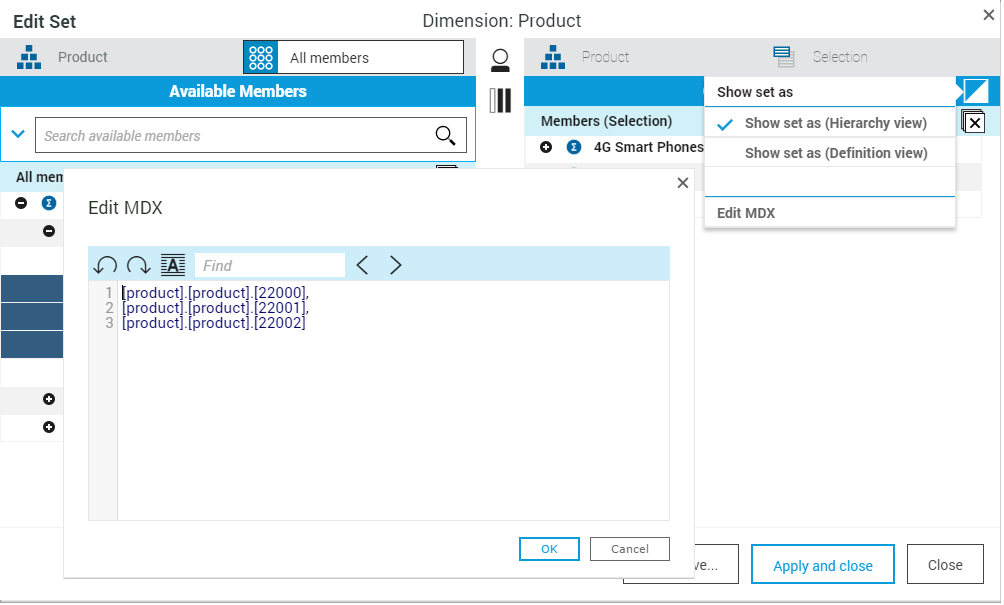
Task: Focus the Find field in MDX editor
Action: (270, 265)
